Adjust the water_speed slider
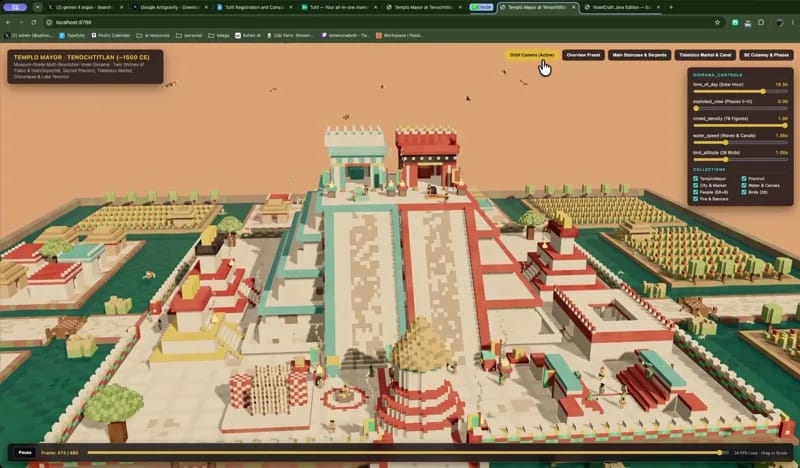The height and width of the screenshot is (468, 800). pyautogui.click(x=740, y=142)
